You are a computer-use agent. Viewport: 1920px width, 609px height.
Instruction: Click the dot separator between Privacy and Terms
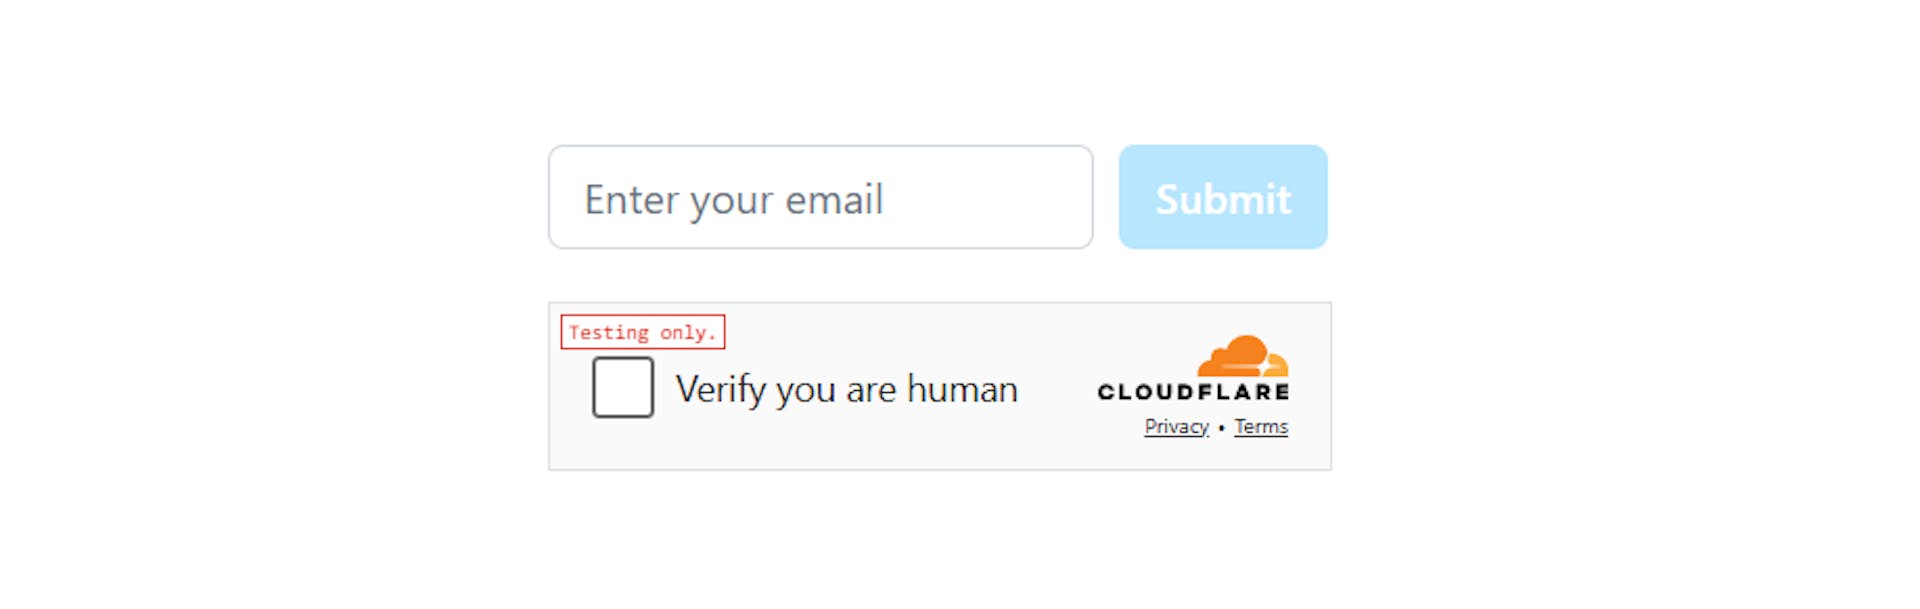(x=1221, y=427)
